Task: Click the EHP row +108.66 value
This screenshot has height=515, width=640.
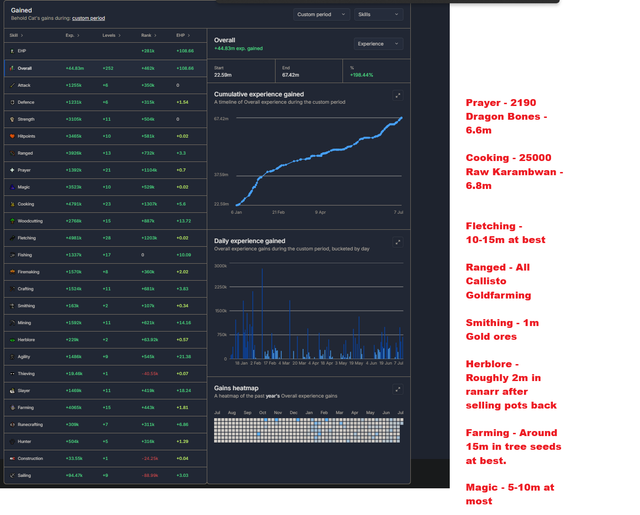Action: [x=185, y=51]
